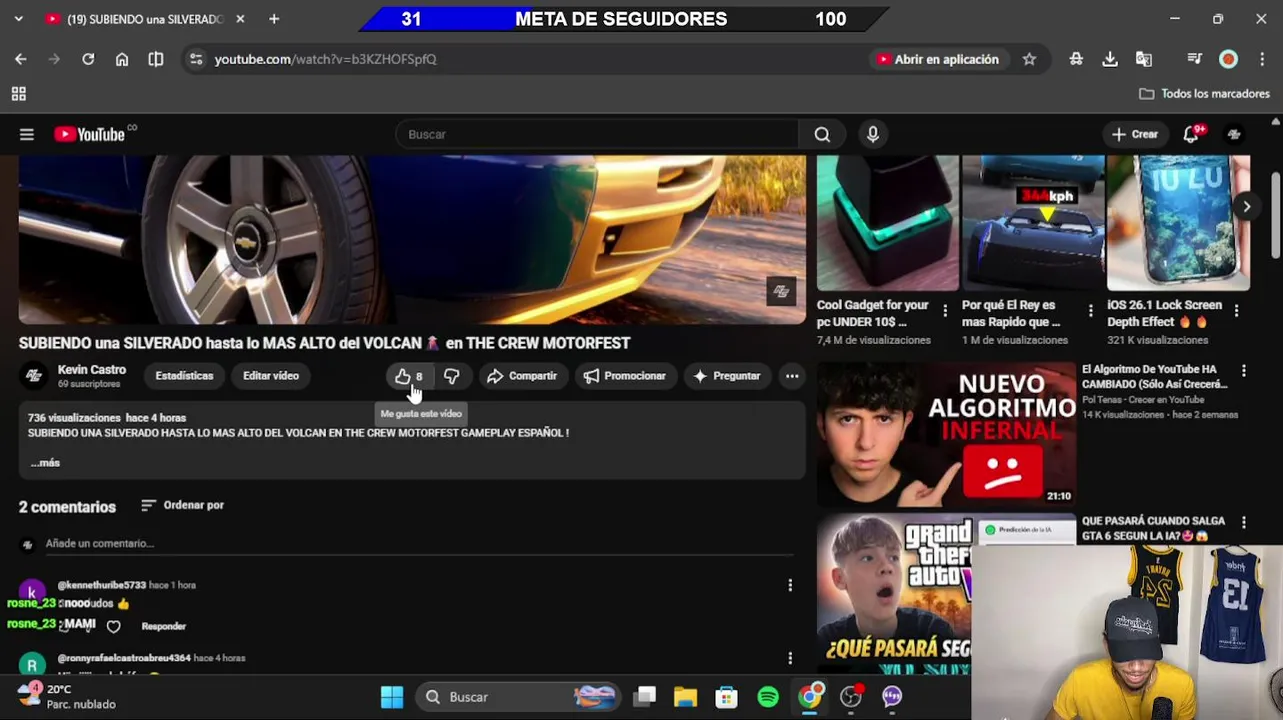Dislike the video with thumbs down
1283x720 pixels.
[x=452, y=376]
